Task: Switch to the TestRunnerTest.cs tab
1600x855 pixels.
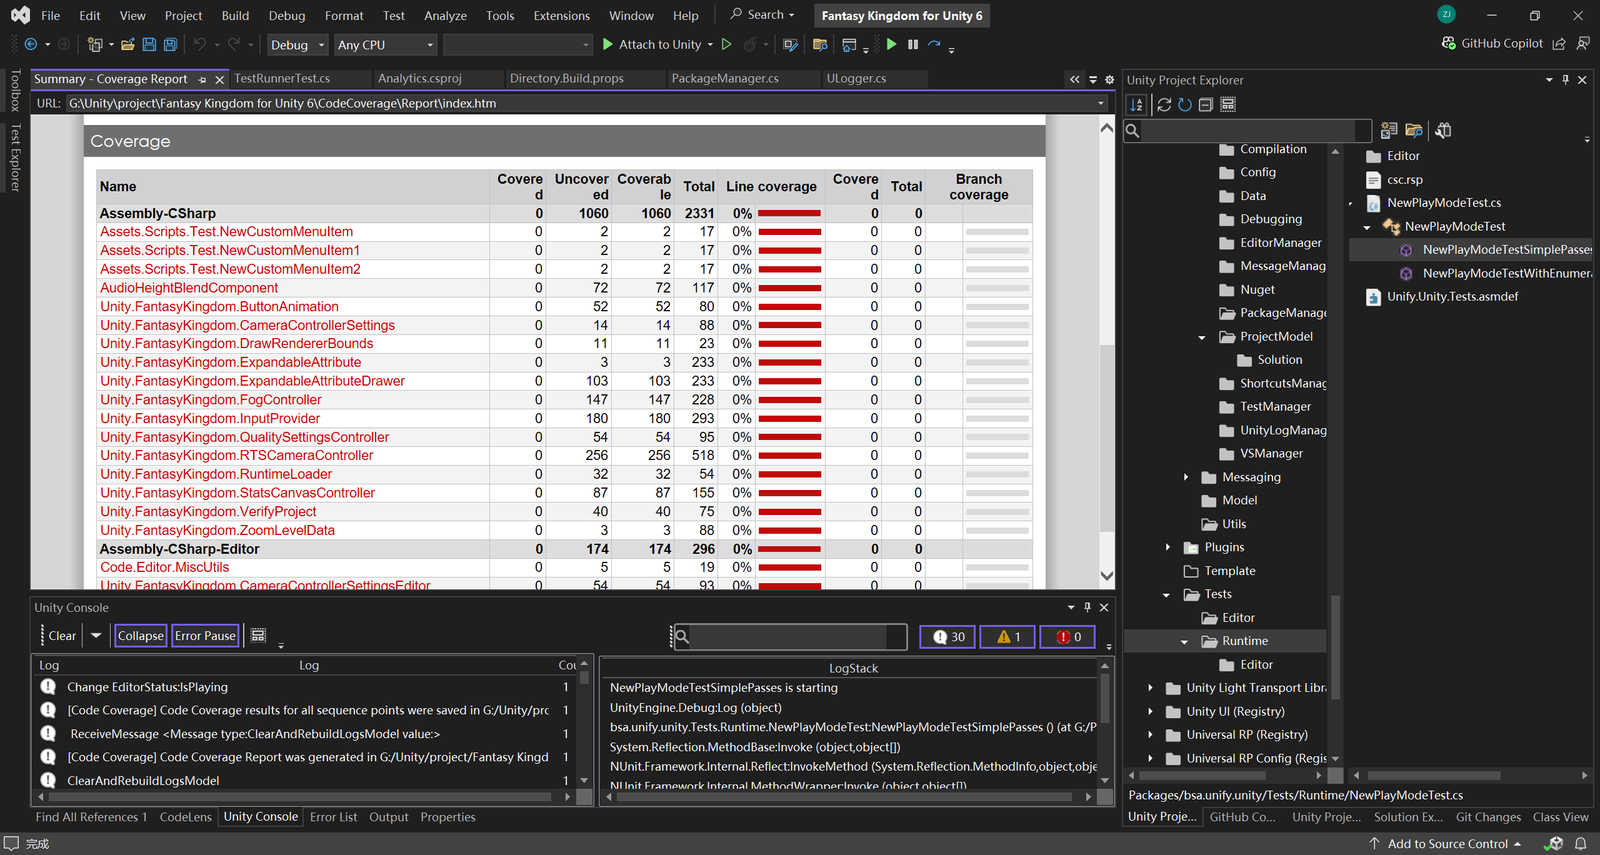Action: (x=282, y=79)
